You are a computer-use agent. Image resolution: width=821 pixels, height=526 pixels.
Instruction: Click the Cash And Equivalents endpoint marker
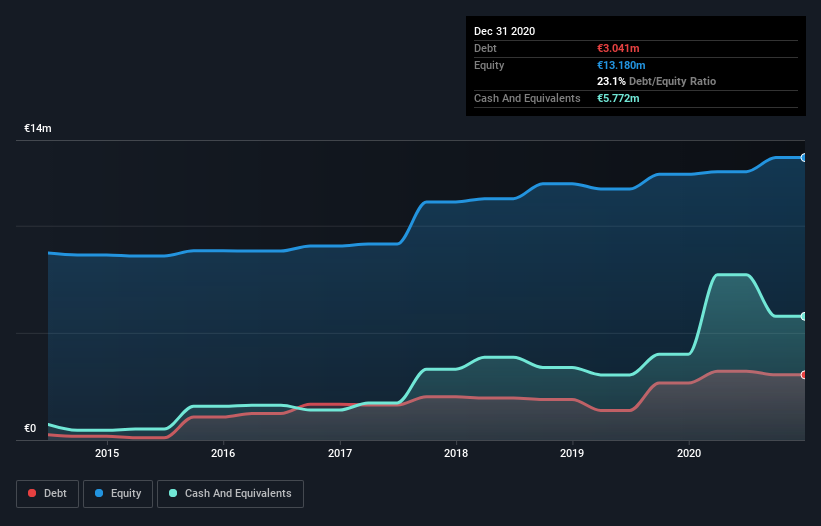804,316
